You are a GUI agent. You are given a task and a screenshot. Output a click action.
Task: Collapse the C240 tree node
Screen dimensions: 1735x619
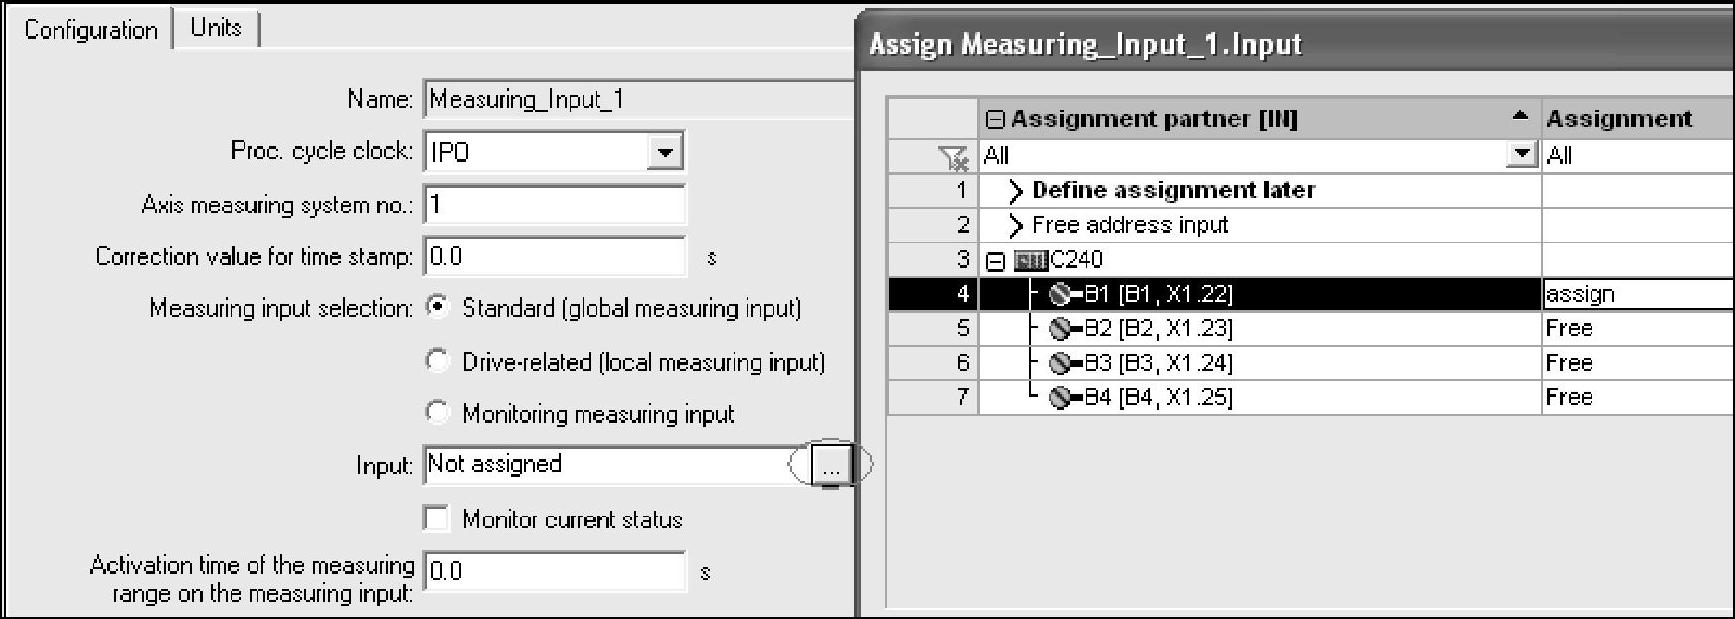tap(995, 261)
